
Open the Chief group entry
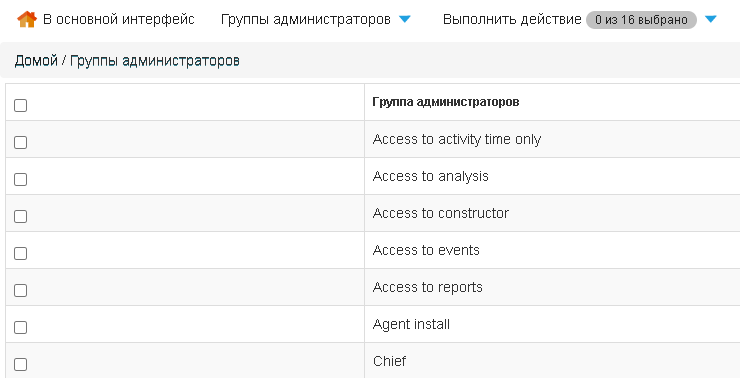click(389, 361)
